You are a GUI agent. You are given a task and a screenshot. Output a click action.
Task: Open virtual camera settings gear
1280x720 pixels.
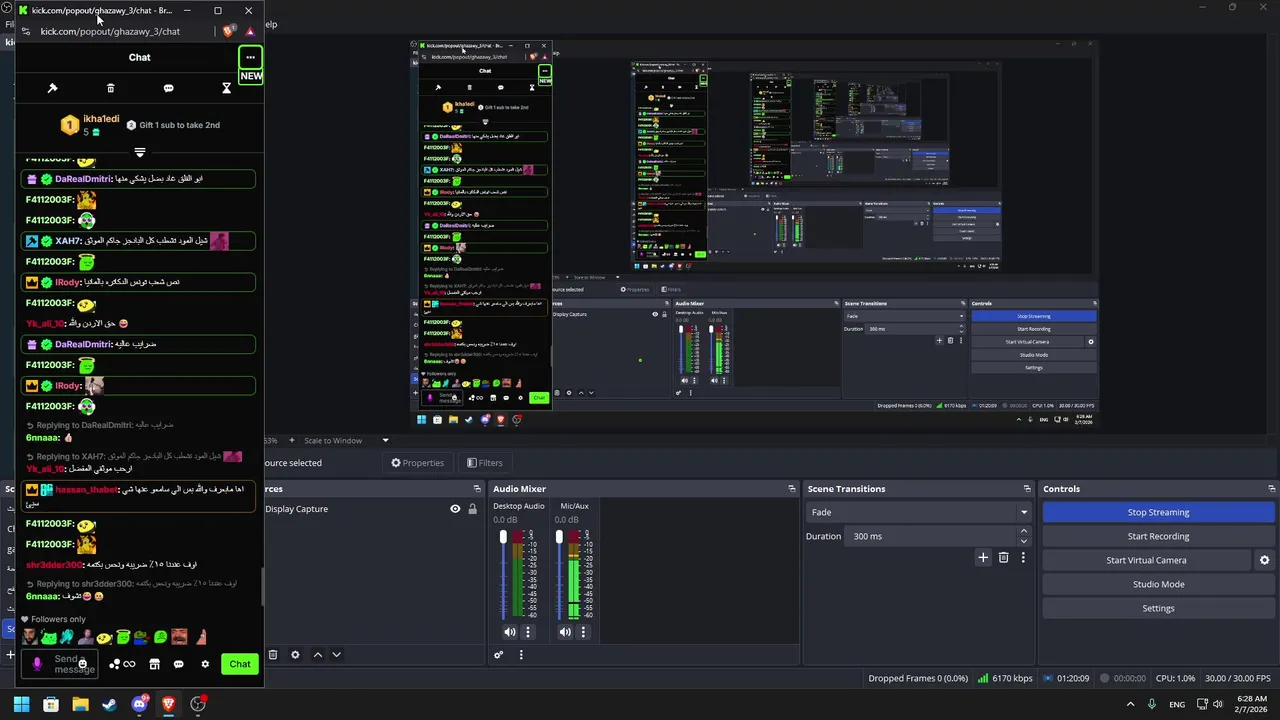tap(1264, 560)
